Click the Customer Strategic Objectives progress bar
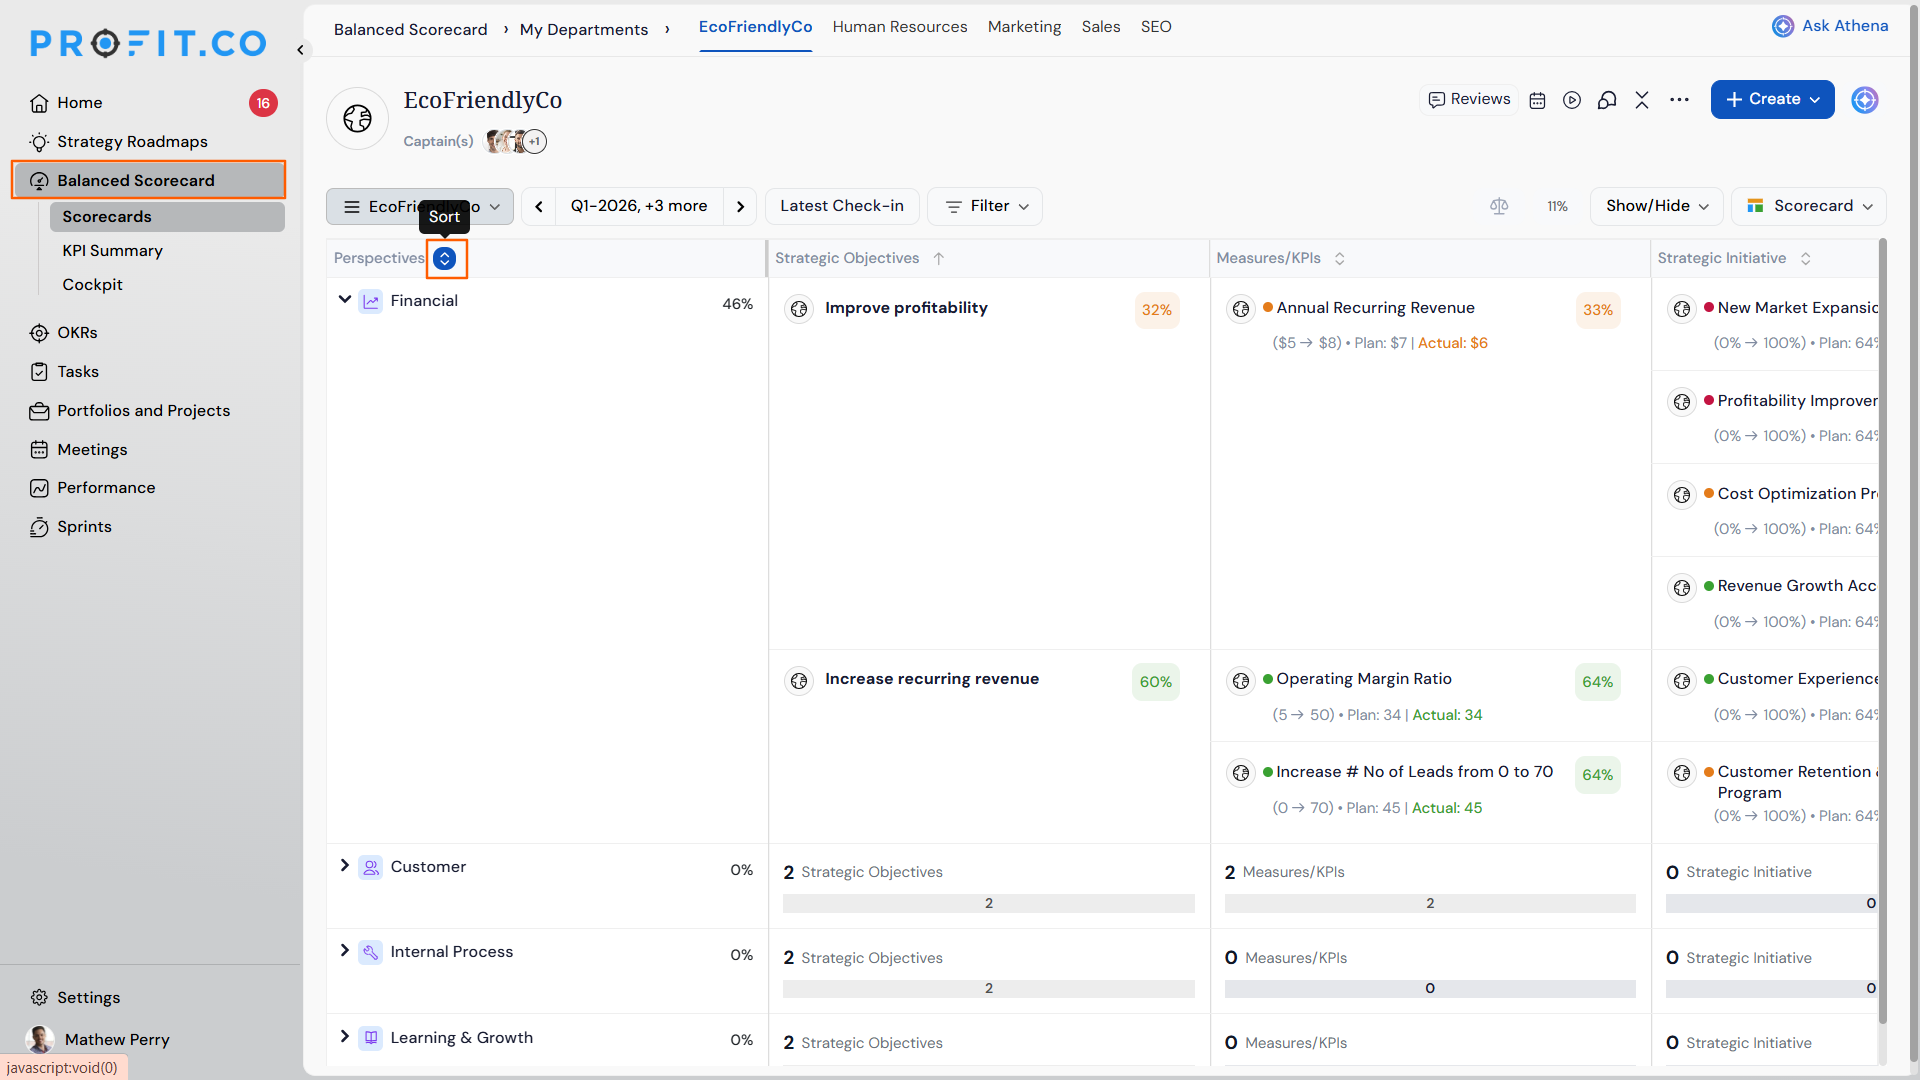Viewport: 1920px width, 1080px height. coord(989,903)
